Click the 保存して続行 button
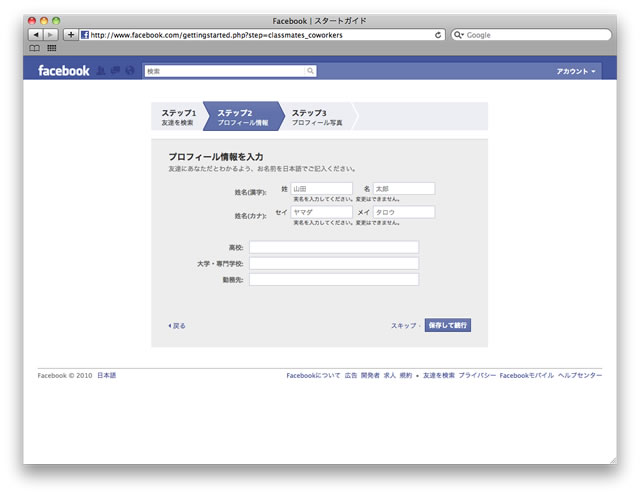 click(x=448, y=325)
